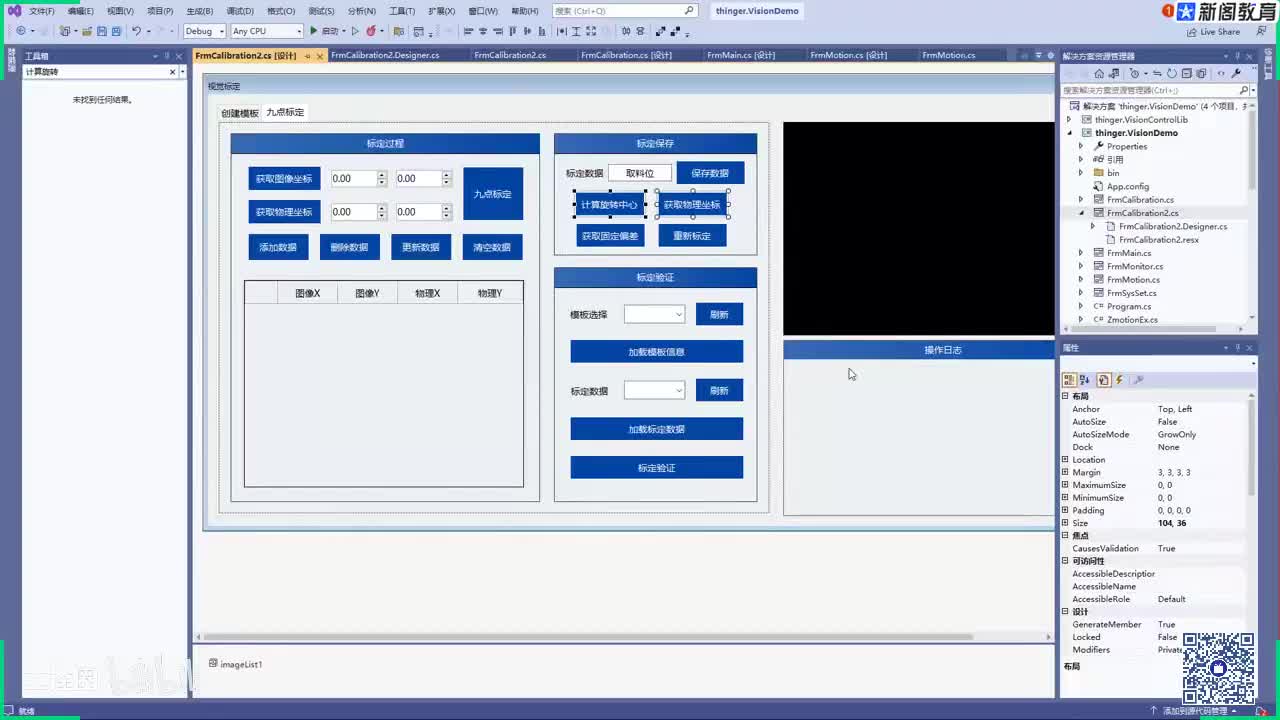The height and width of the screenshot is (720, 1280).
Task: Open the 工具(T) menu
Action: click(x=402, y=11)
